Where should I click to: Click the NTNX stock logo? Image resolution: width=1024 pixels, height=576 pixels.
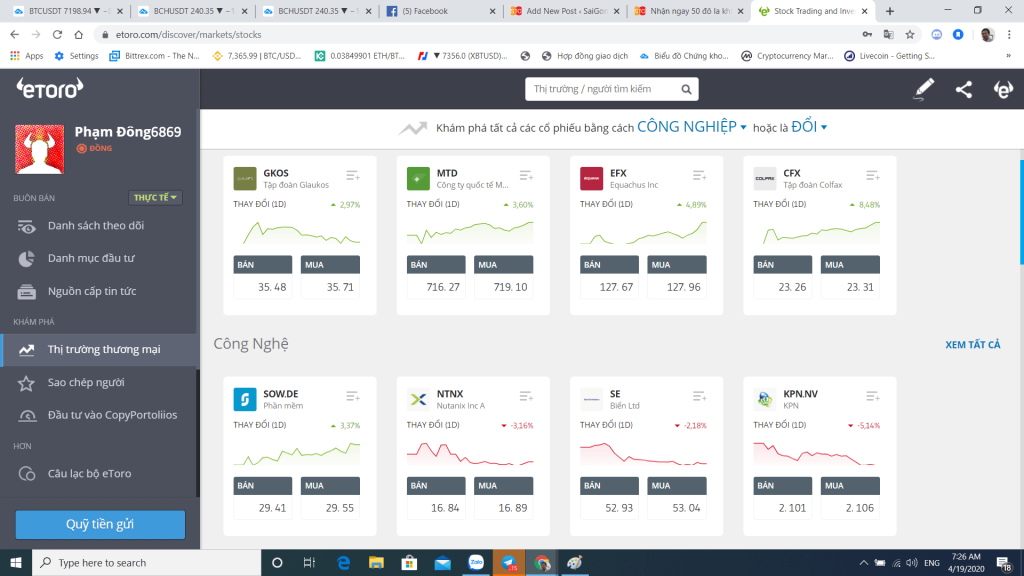coord(418,399)
